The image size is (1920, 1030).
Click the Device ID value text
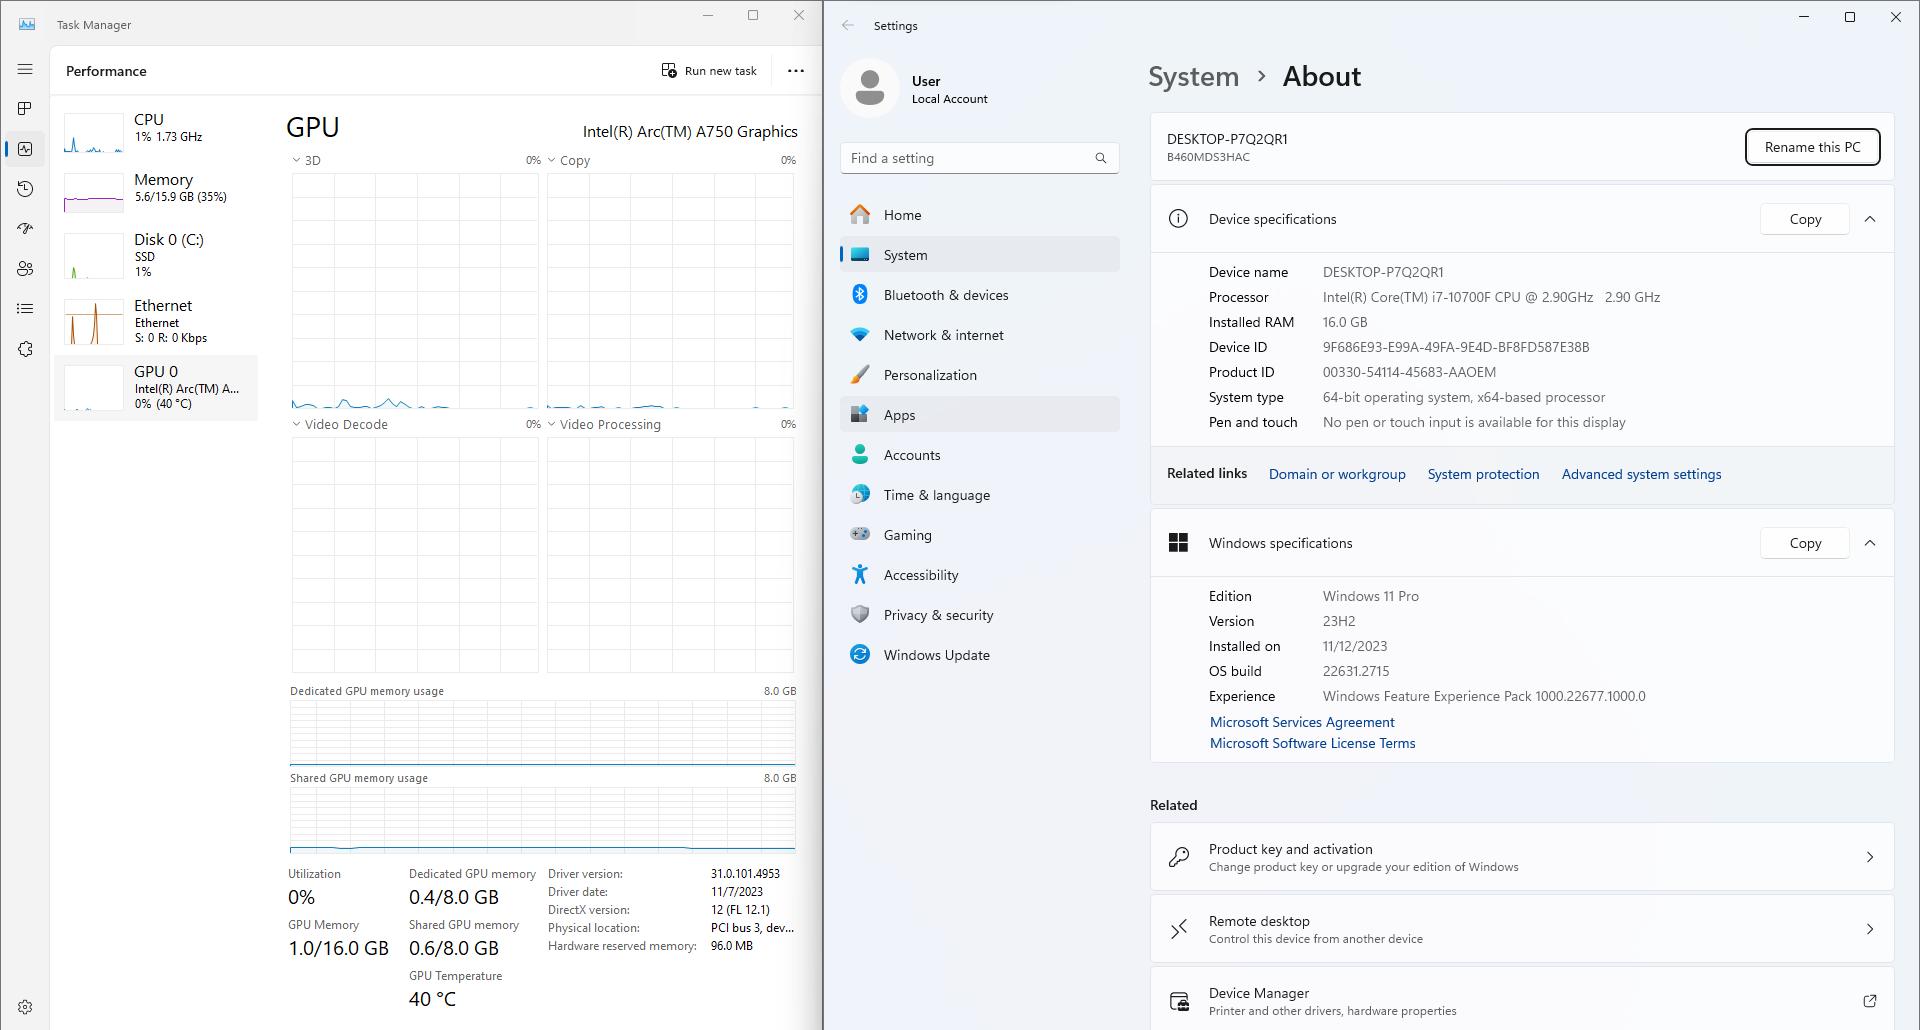click(x=1456, y=347)
